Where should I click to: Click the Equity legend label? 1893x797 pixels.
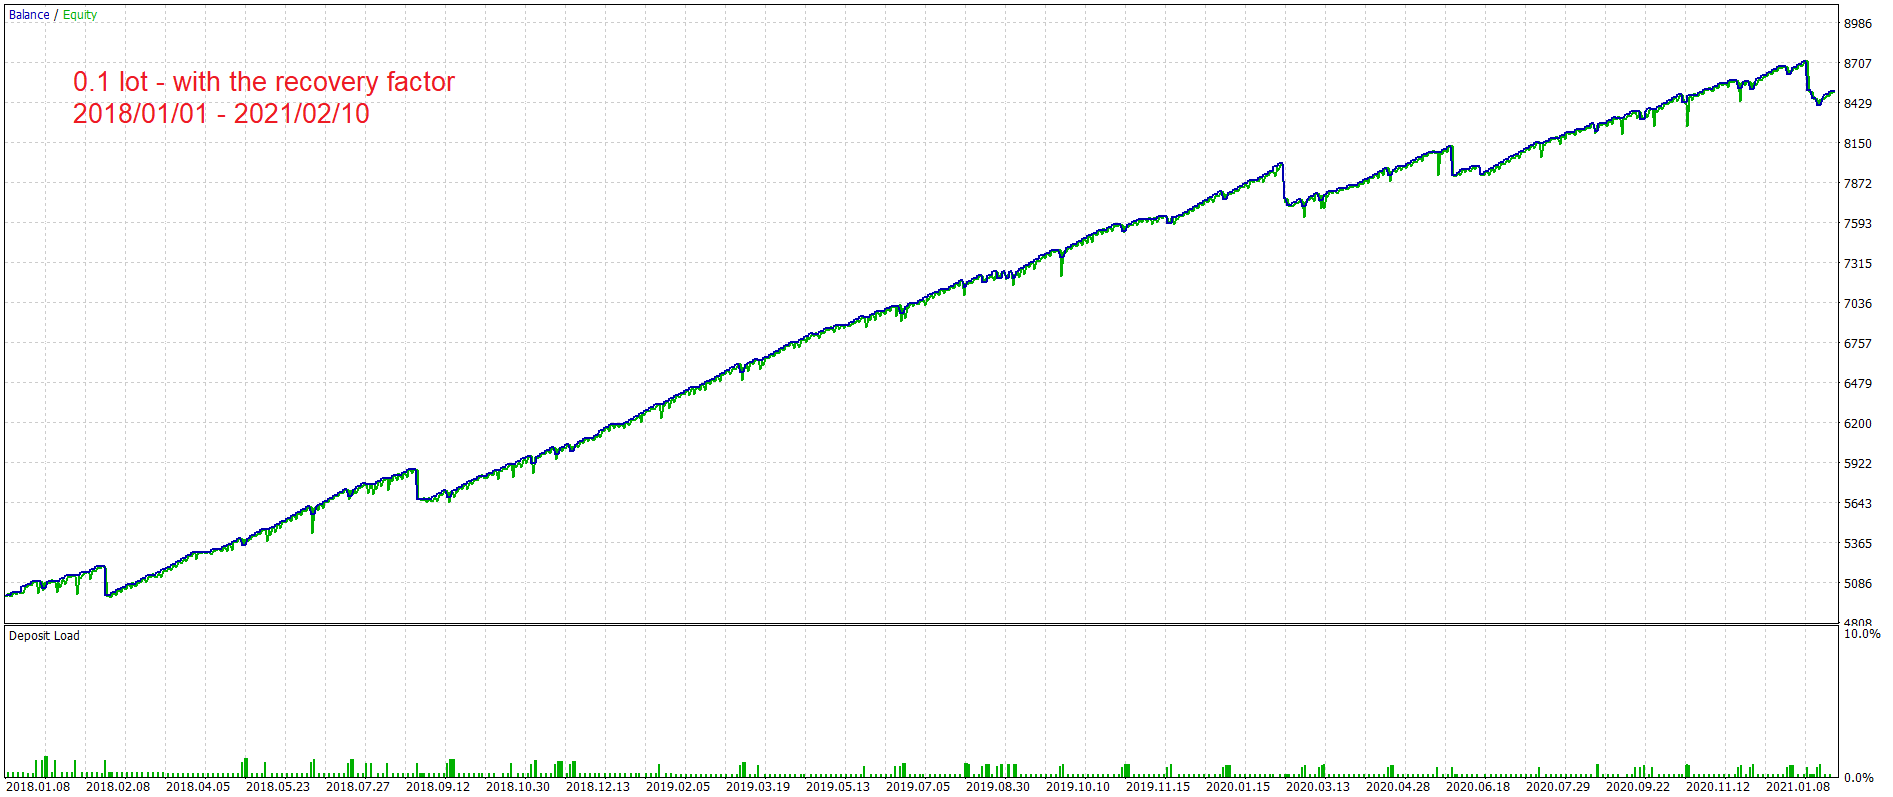pyautogui.click(x=80, y=15)
